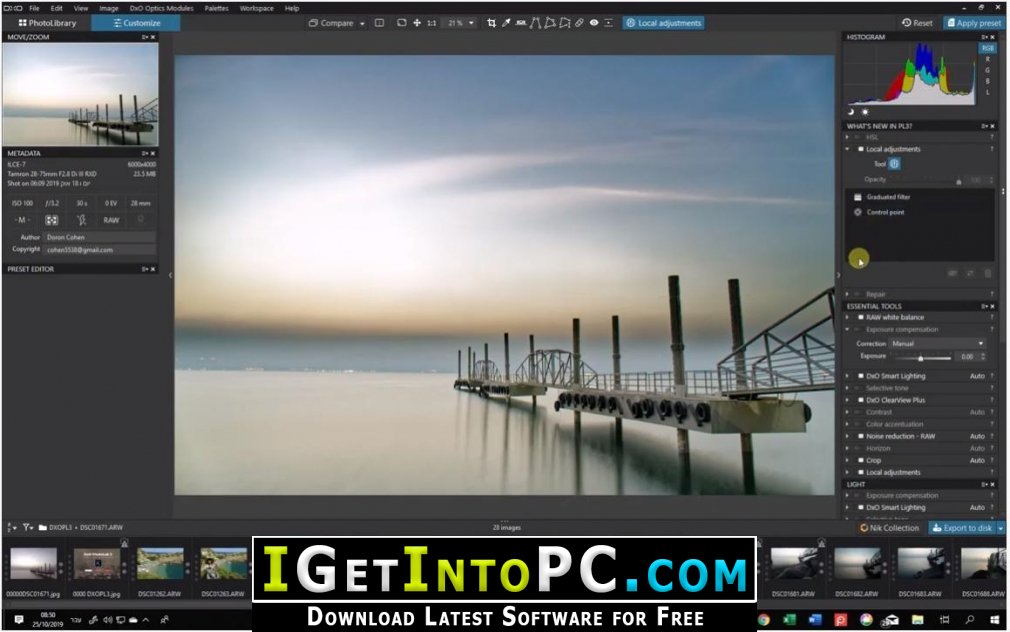Toggle Noise reduction - RAW correction

860,436
